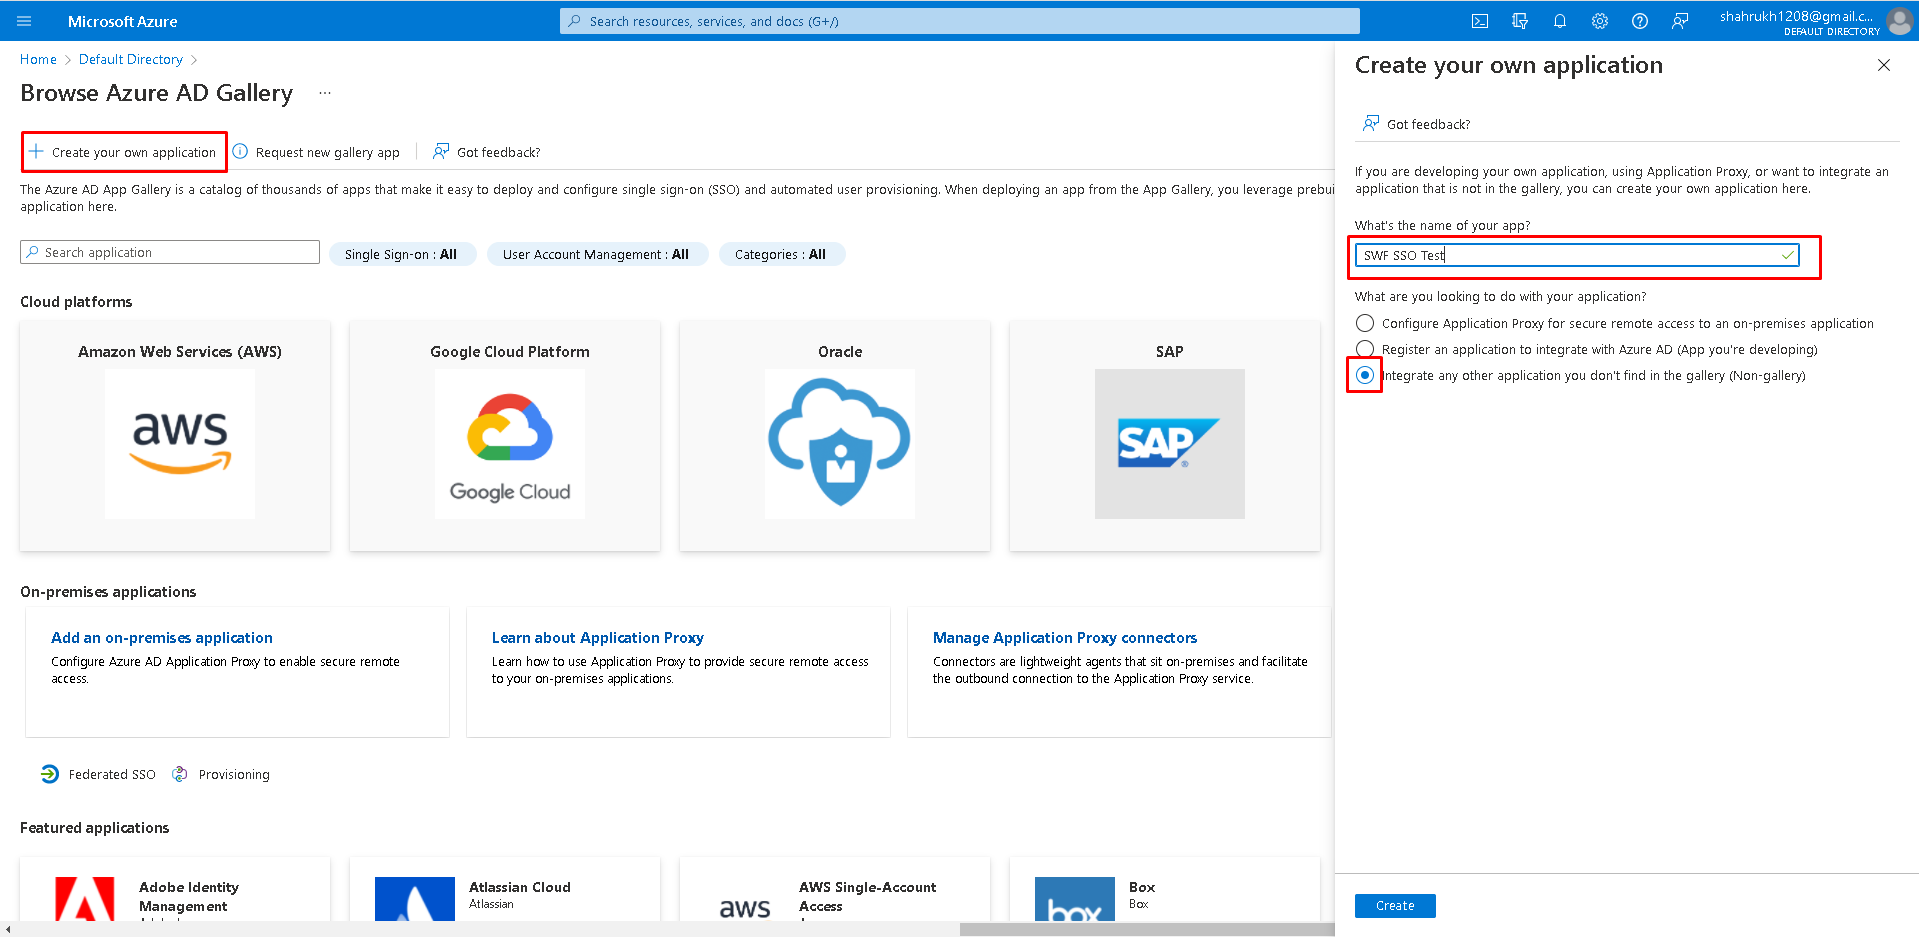The height and width of the screenshot is (937, 1919).
Task: Focus the app name input field
Action: (x=1577, y=255)
